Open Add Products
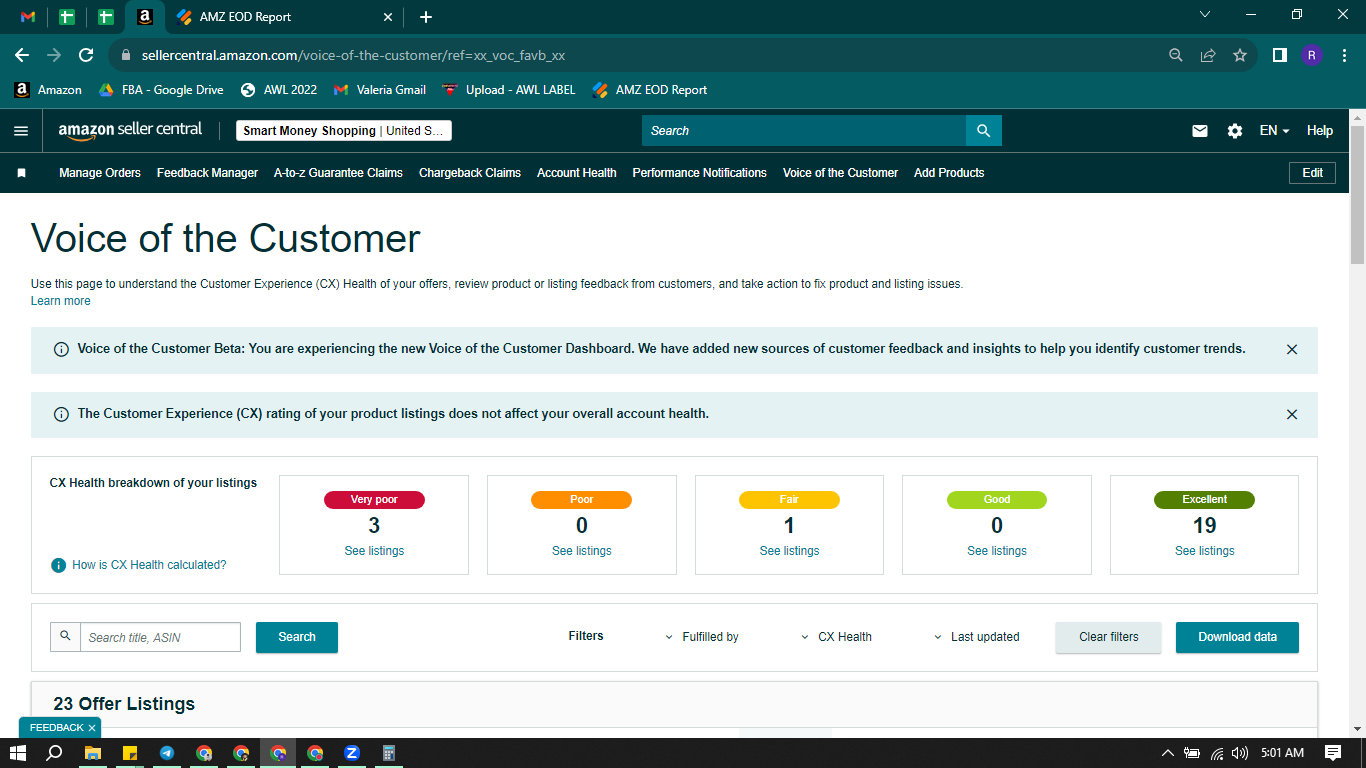The width and height of the screenshot is (1366, 768). (x=949, y=173)
